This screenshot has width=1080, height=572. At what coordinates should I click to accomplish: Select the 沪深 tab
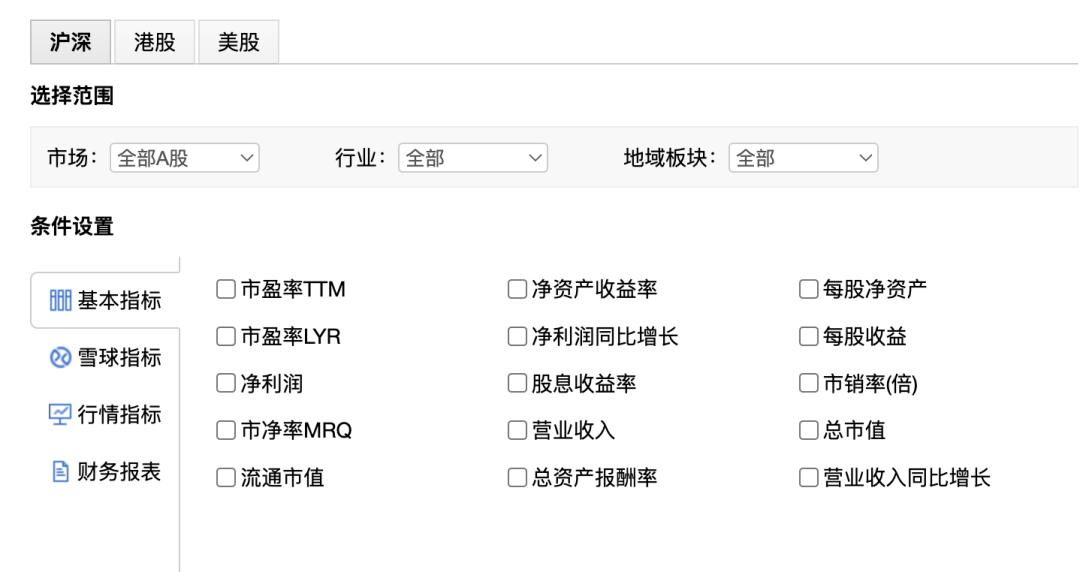70,42
